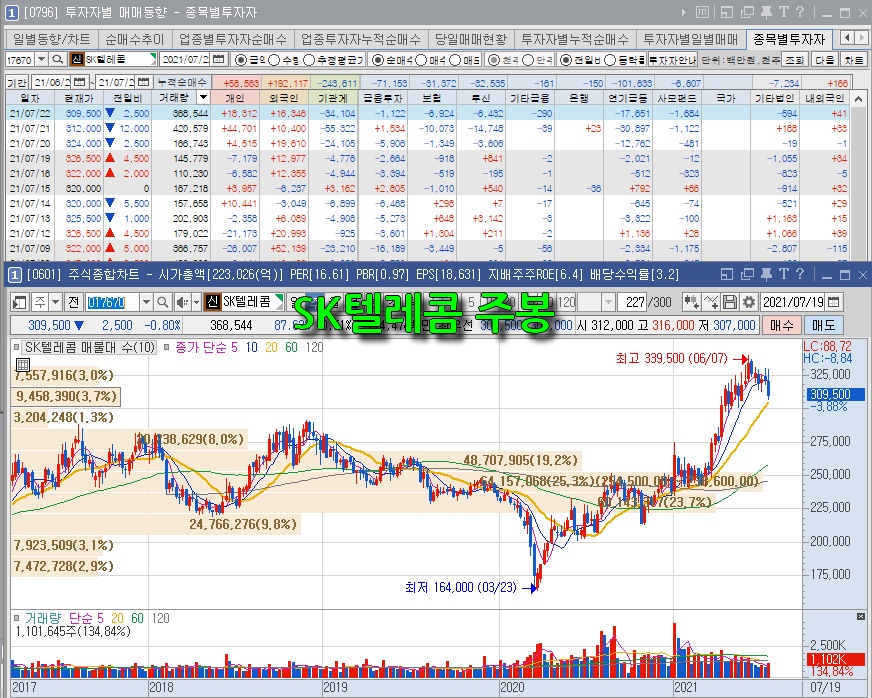Viewport: 872px width, 698px height.
Task: Open the dropdown arrow beside 거래량 column header
Action: [x=204, y=97]
